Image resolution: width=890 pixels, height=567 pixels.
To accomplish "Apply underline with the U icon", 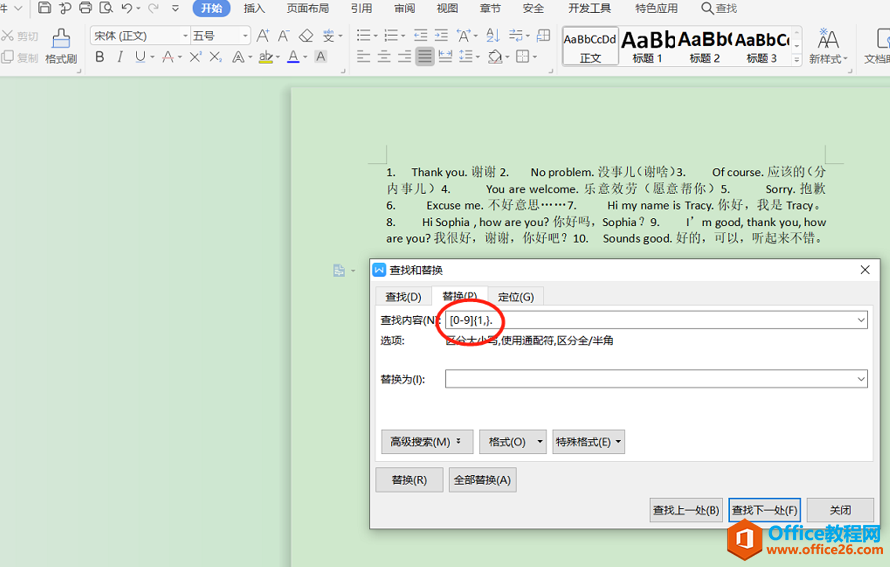I will coord(140,57).
